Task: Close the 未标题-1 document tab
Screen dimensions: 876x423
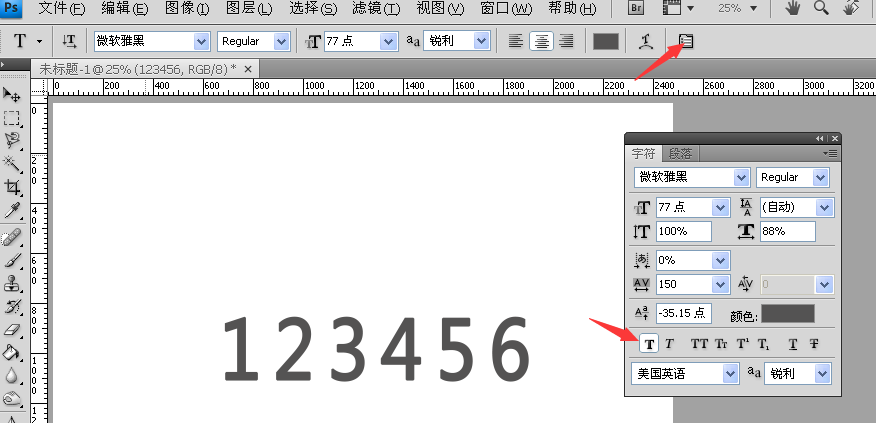Action: [248, 69]
